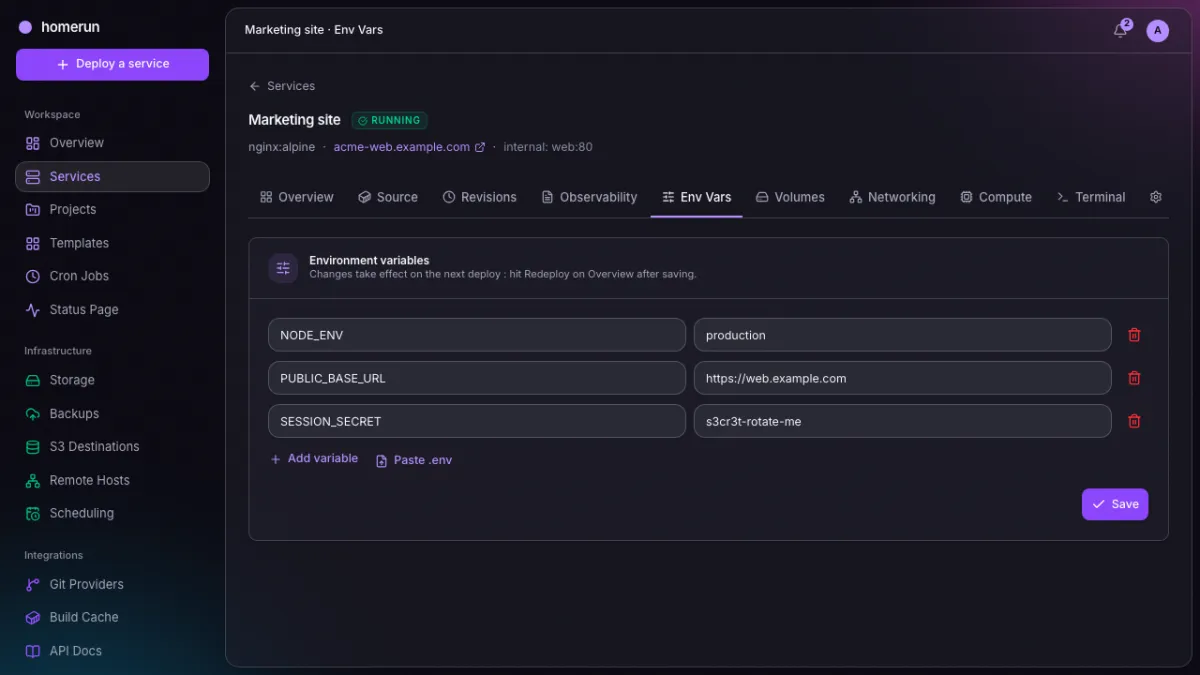Click the internal: web:80 text
Screen dimensions: 1200x675
(x=548, y=147)
